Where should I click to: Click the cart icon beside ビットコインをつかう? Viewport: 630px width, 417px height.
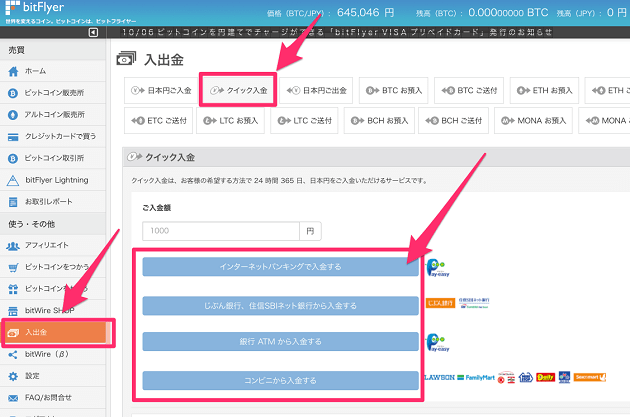[x=13, y=268]
